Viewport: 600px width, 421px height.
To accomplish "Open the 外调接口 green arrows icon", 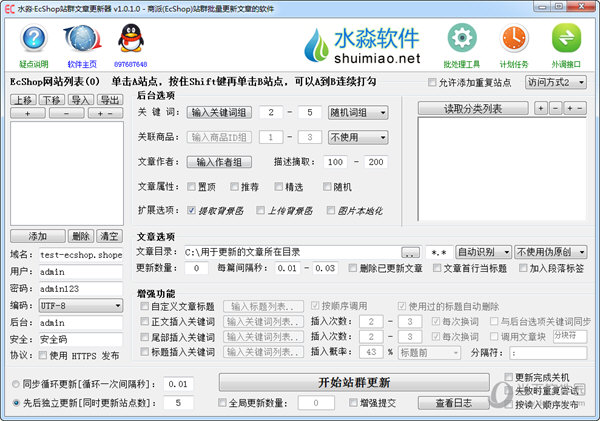I will [566, 38].
